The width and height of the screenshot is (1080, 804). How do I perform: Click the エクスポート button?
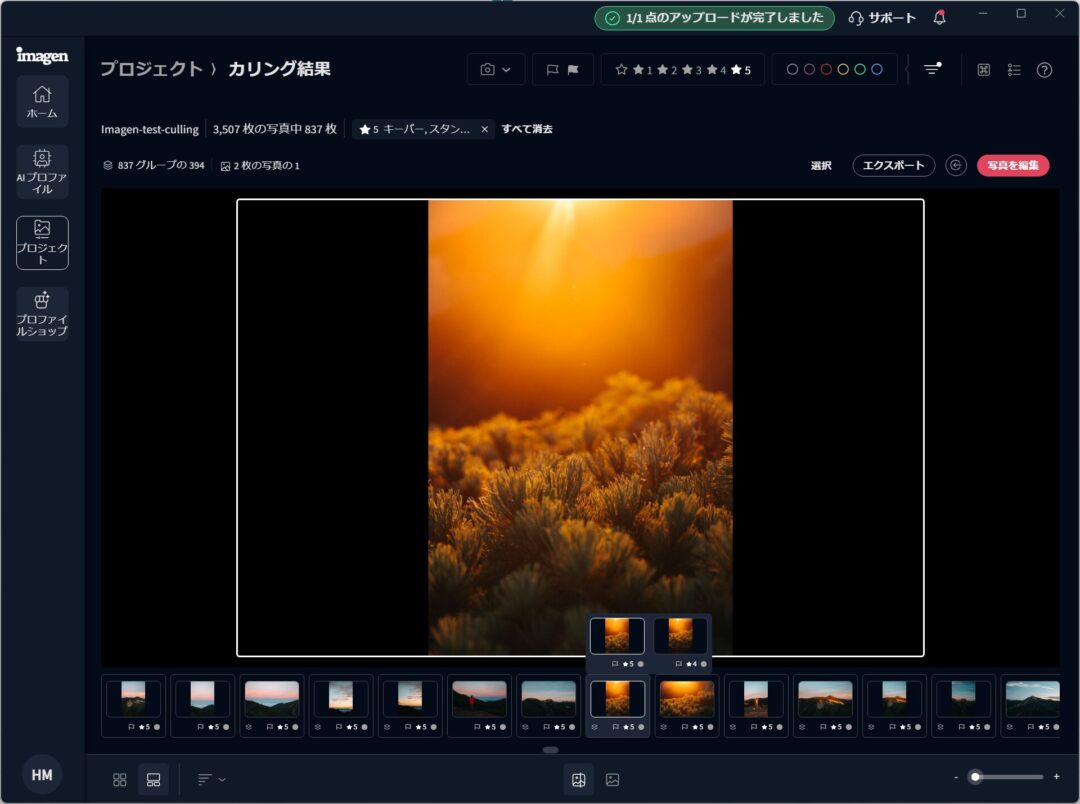click(x=893, y=166)
